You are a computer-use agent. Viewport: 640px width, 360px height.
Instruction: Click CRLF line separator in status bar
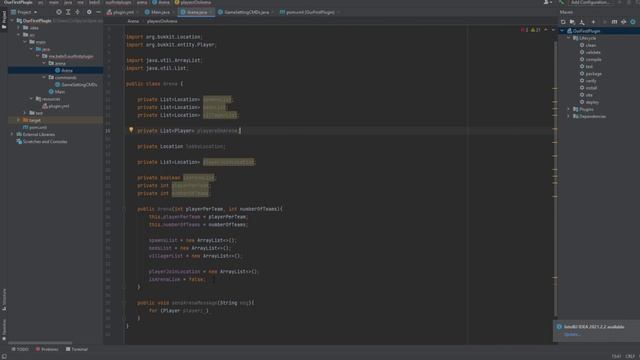point(631,356)
